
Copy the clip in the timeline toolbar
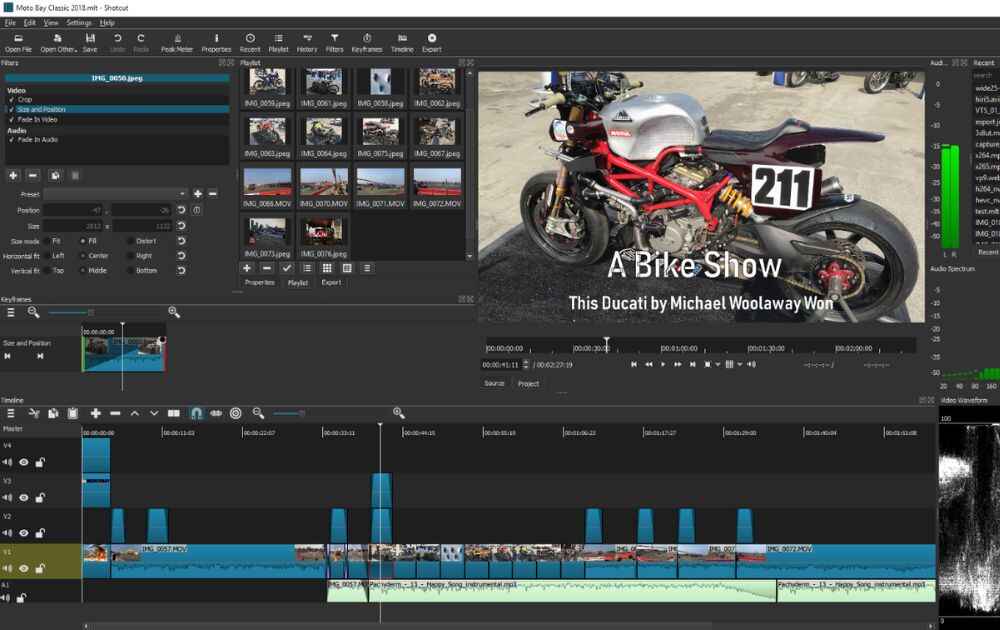53,414
